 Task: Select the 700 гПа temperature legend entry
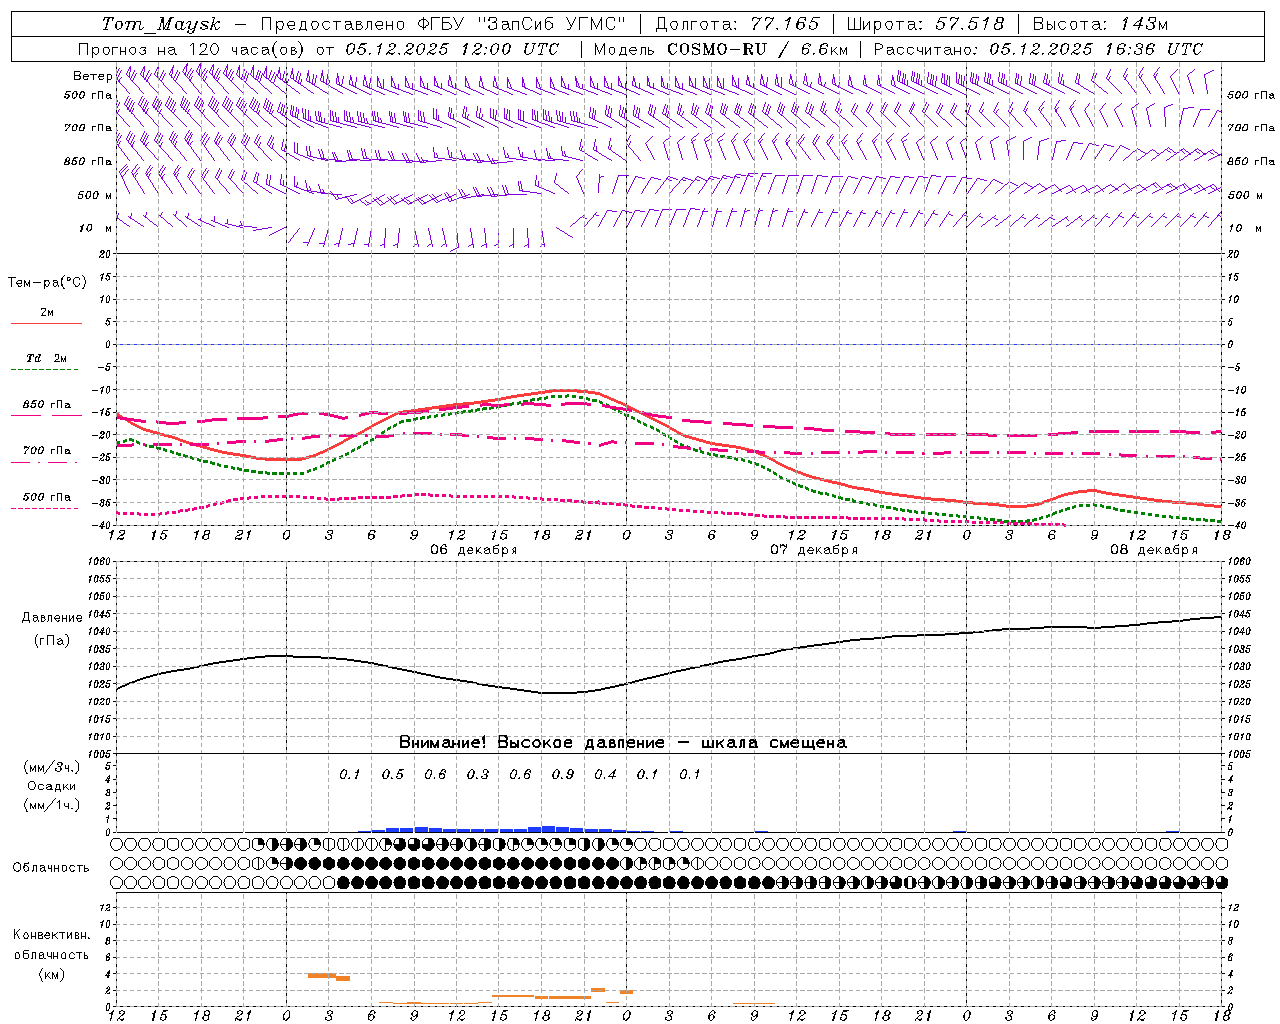click(x=46, y=451)
